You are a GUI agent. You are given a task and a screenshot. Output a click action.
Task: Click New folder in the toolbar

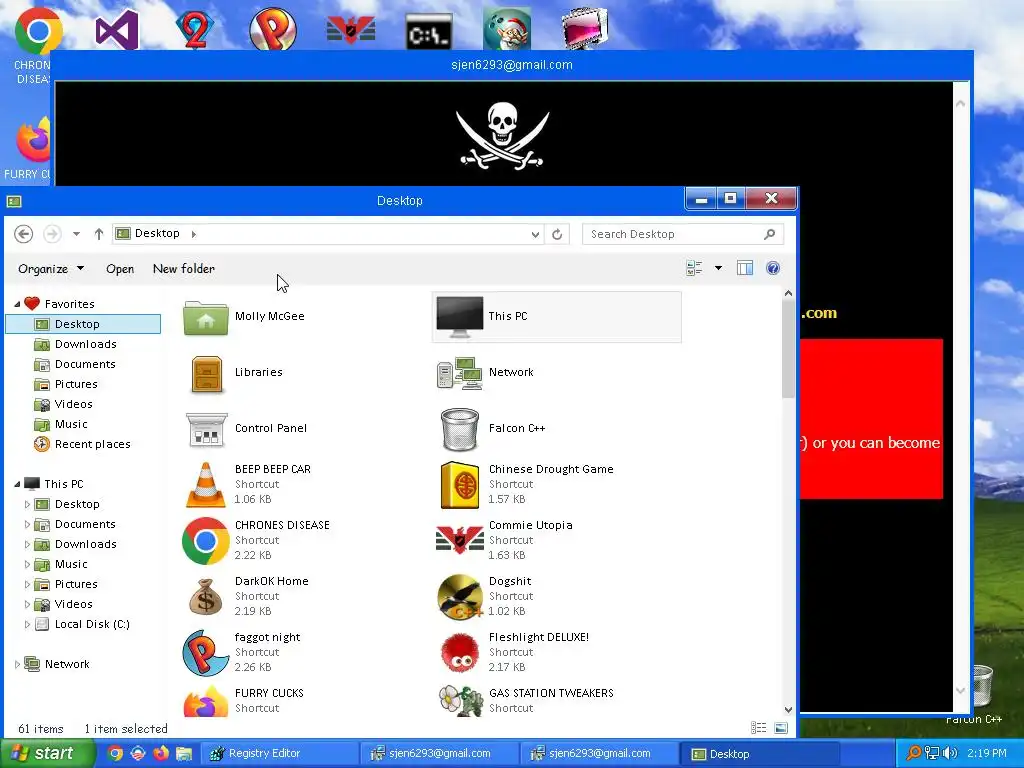click(x=184, y=268)
